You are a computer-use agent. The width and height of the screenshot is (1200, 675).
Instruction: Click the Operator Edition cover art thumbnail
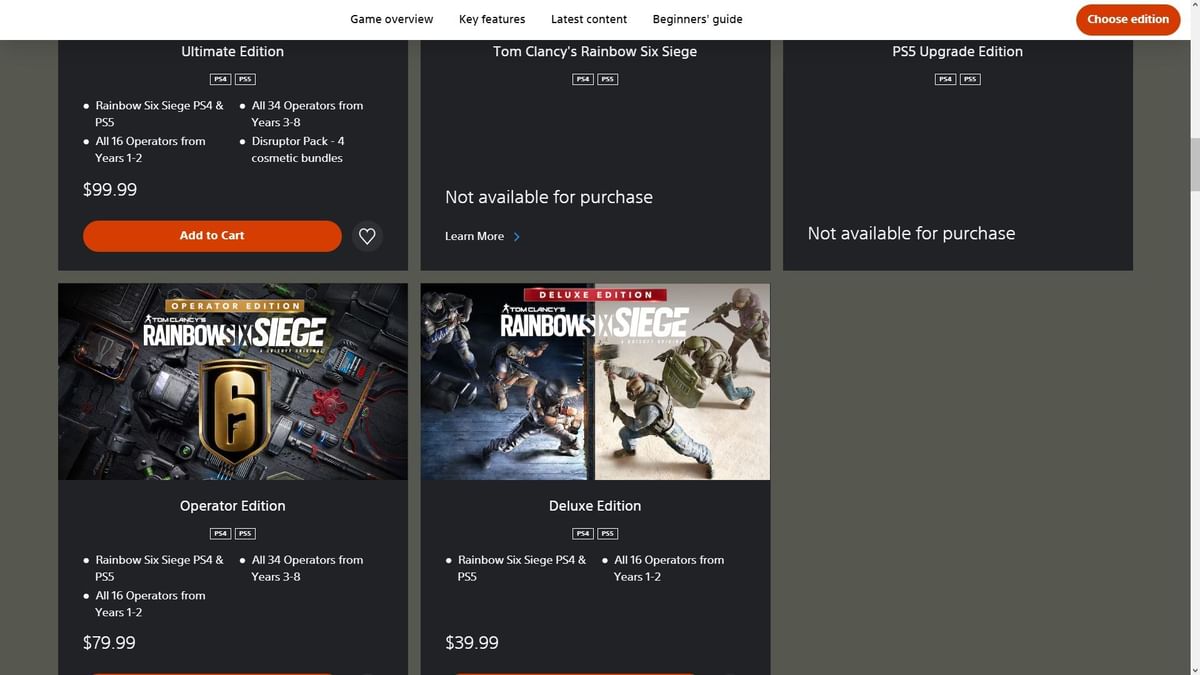(x=233, y=381)
